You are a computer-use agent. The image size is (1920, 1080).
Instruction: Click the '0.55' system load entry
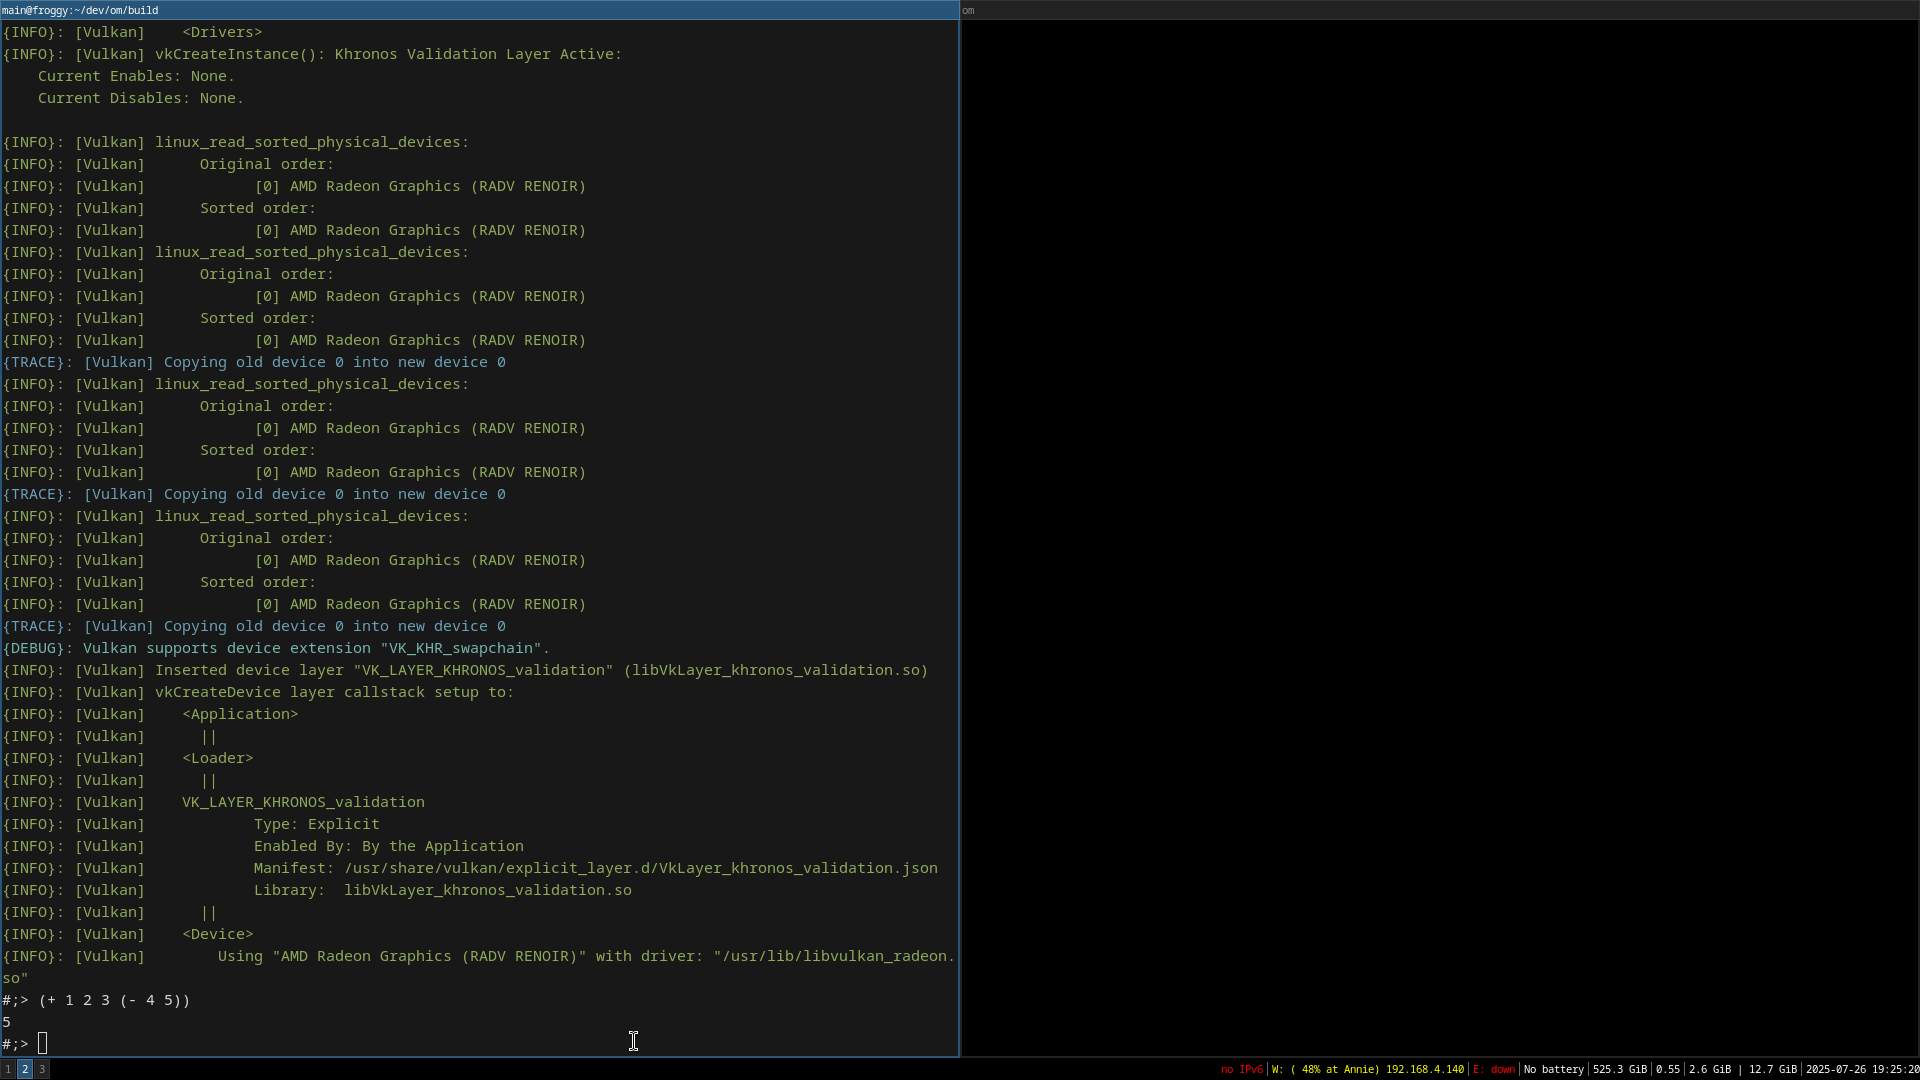point(1667,1070)
